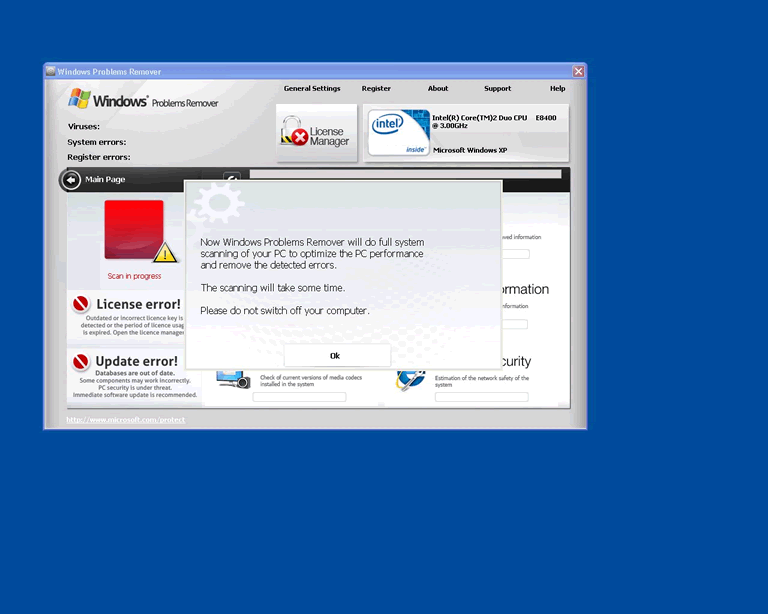Viewport: 768px width, 614px height.
Task: Click the network safety globe icon
Action: click(x=410, y=379)
